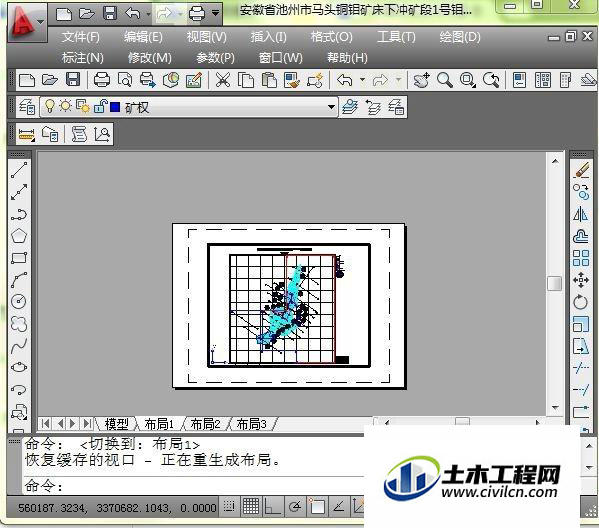Select the Erase modify tool
The width and height of the screenshot is (599, 528).
tap(581, 170)
